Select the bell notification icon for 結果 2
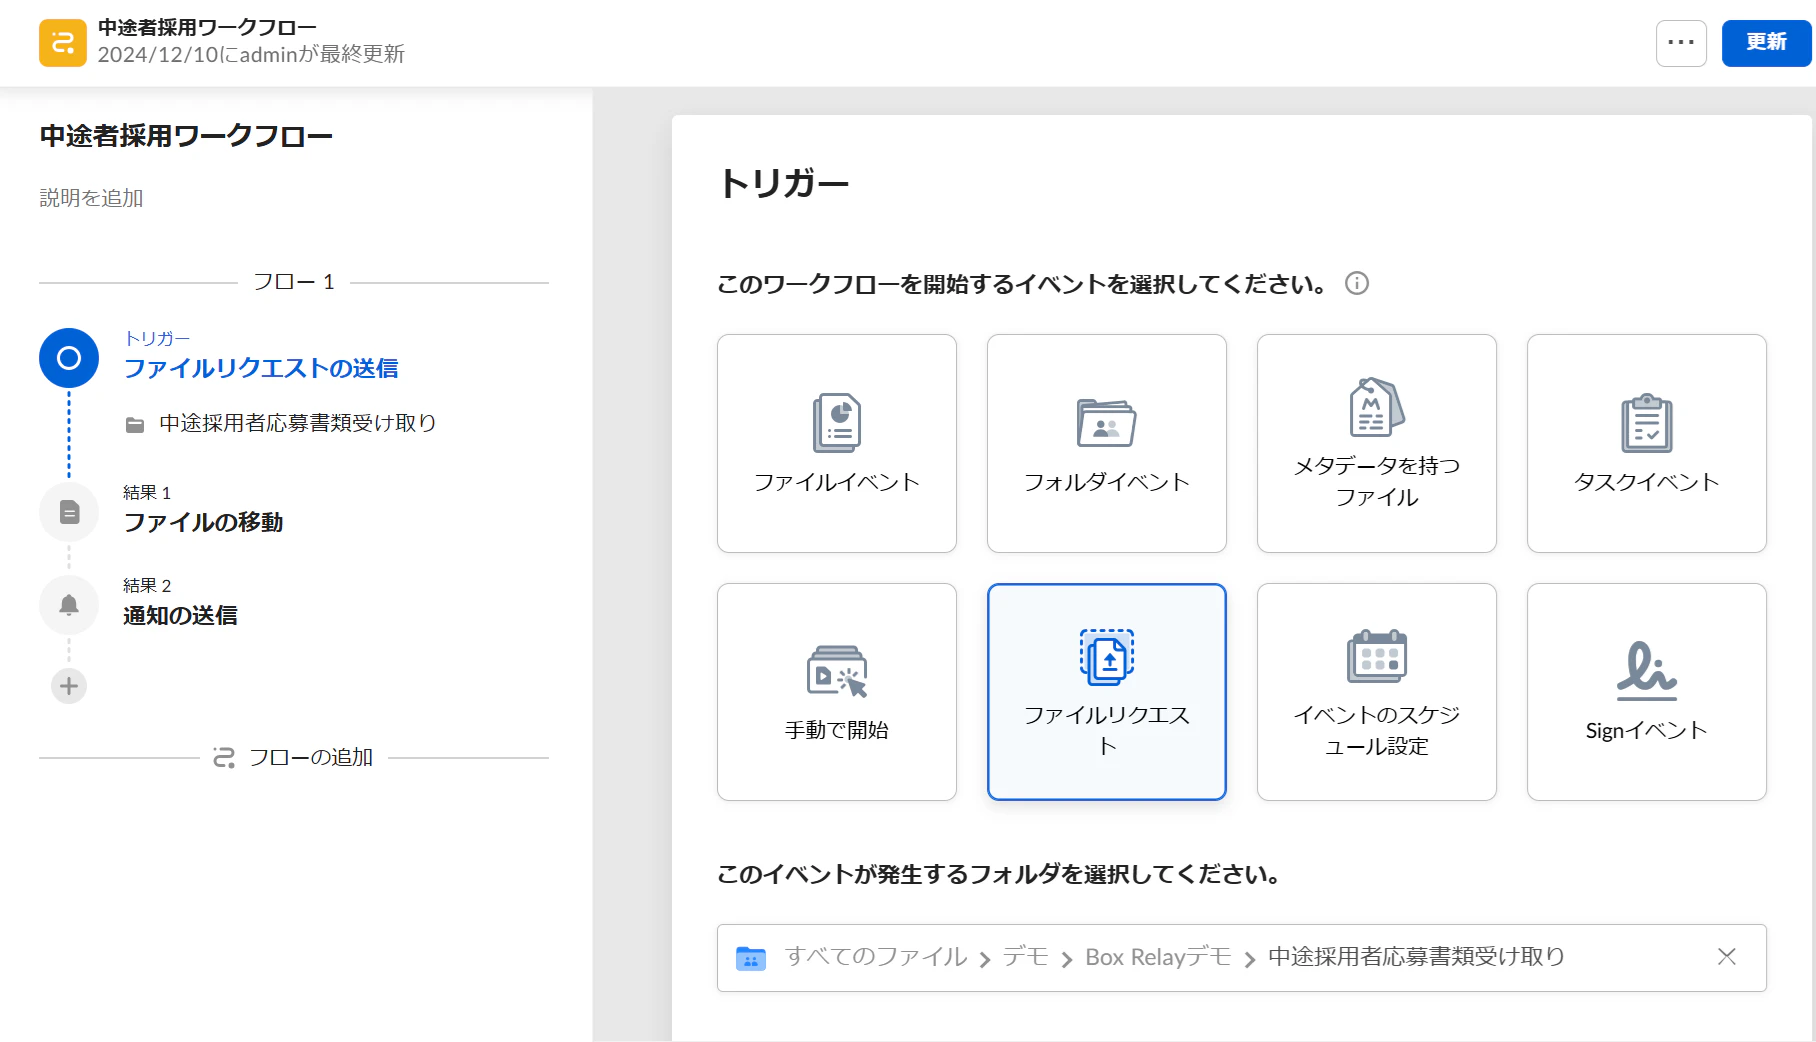Viewport: 1816px width, 1042px height. pyautogui.click(x=69, y=605)
